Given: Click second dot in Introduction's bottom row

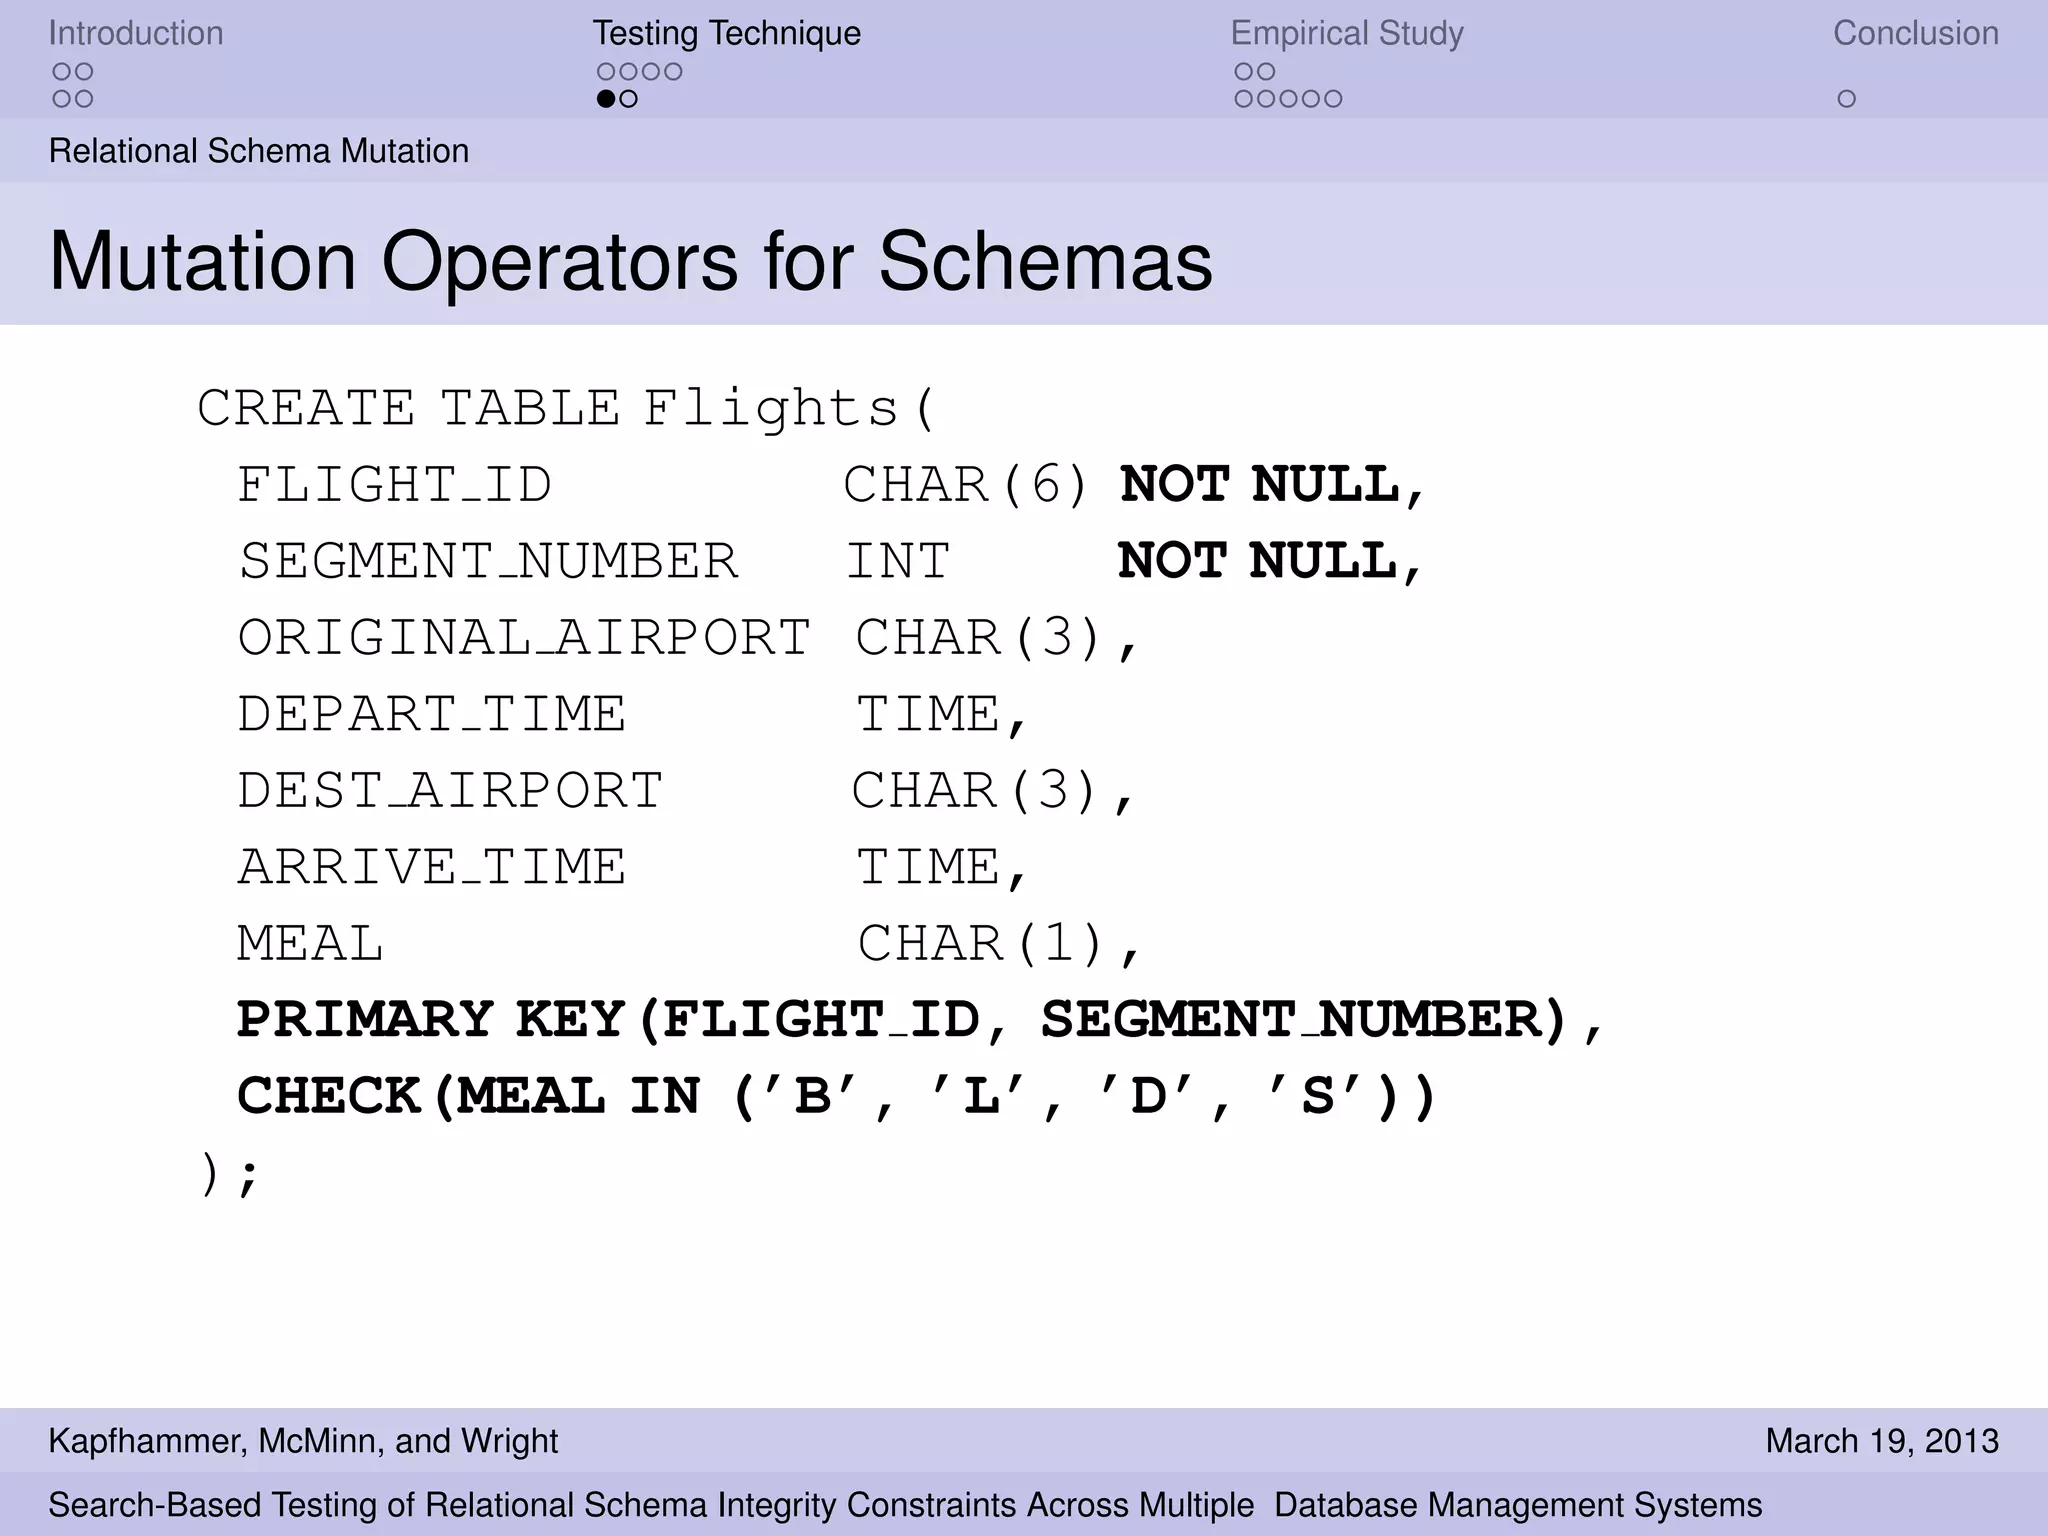Looking at the screenshot, I should click(x=84, y=99).
